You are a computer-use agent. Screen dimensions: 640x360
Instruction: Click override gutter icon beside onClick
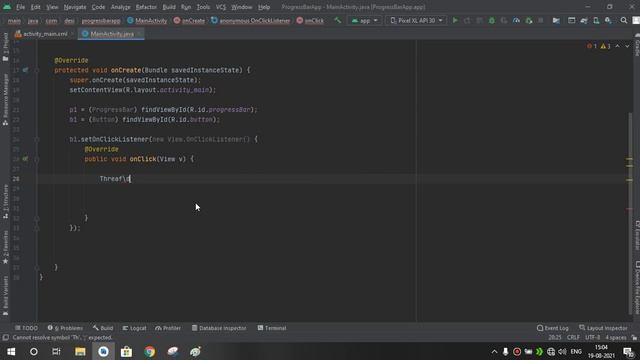click(25, 159)
